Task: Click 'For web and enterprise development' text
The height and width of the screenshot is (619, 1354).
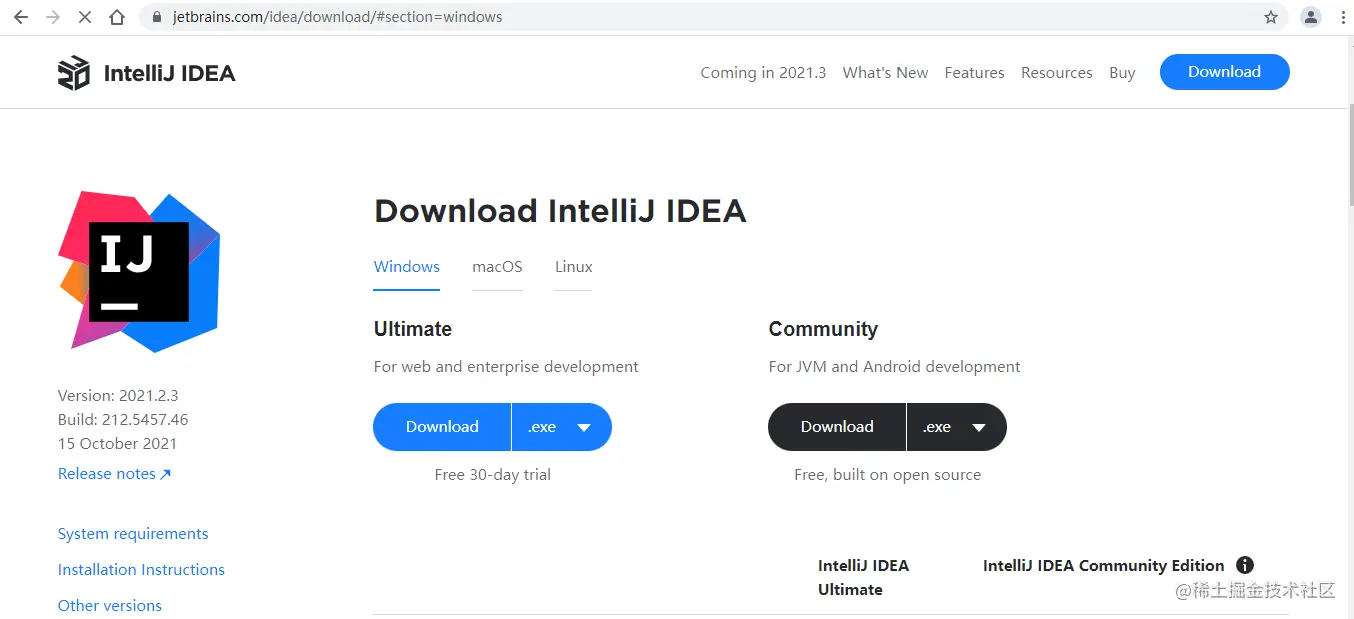Action: tap(506, 367)
